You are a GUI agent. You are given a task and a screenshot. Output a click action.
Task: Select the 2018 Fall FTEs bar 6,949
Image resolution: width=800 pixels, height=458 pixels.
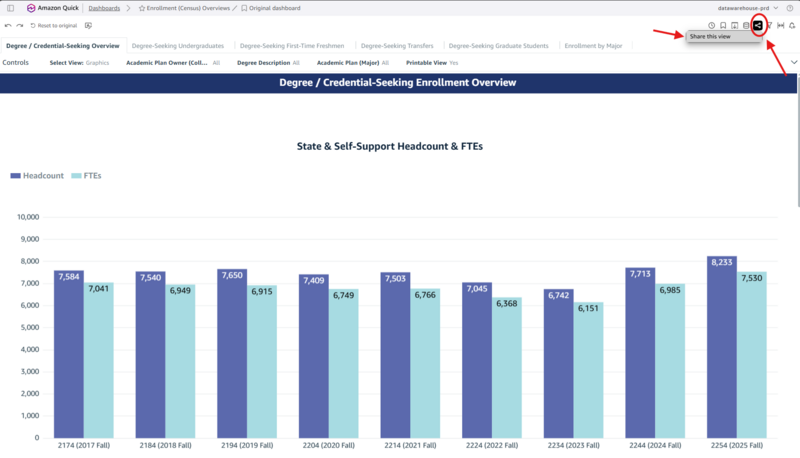click(x=180, y=361)
